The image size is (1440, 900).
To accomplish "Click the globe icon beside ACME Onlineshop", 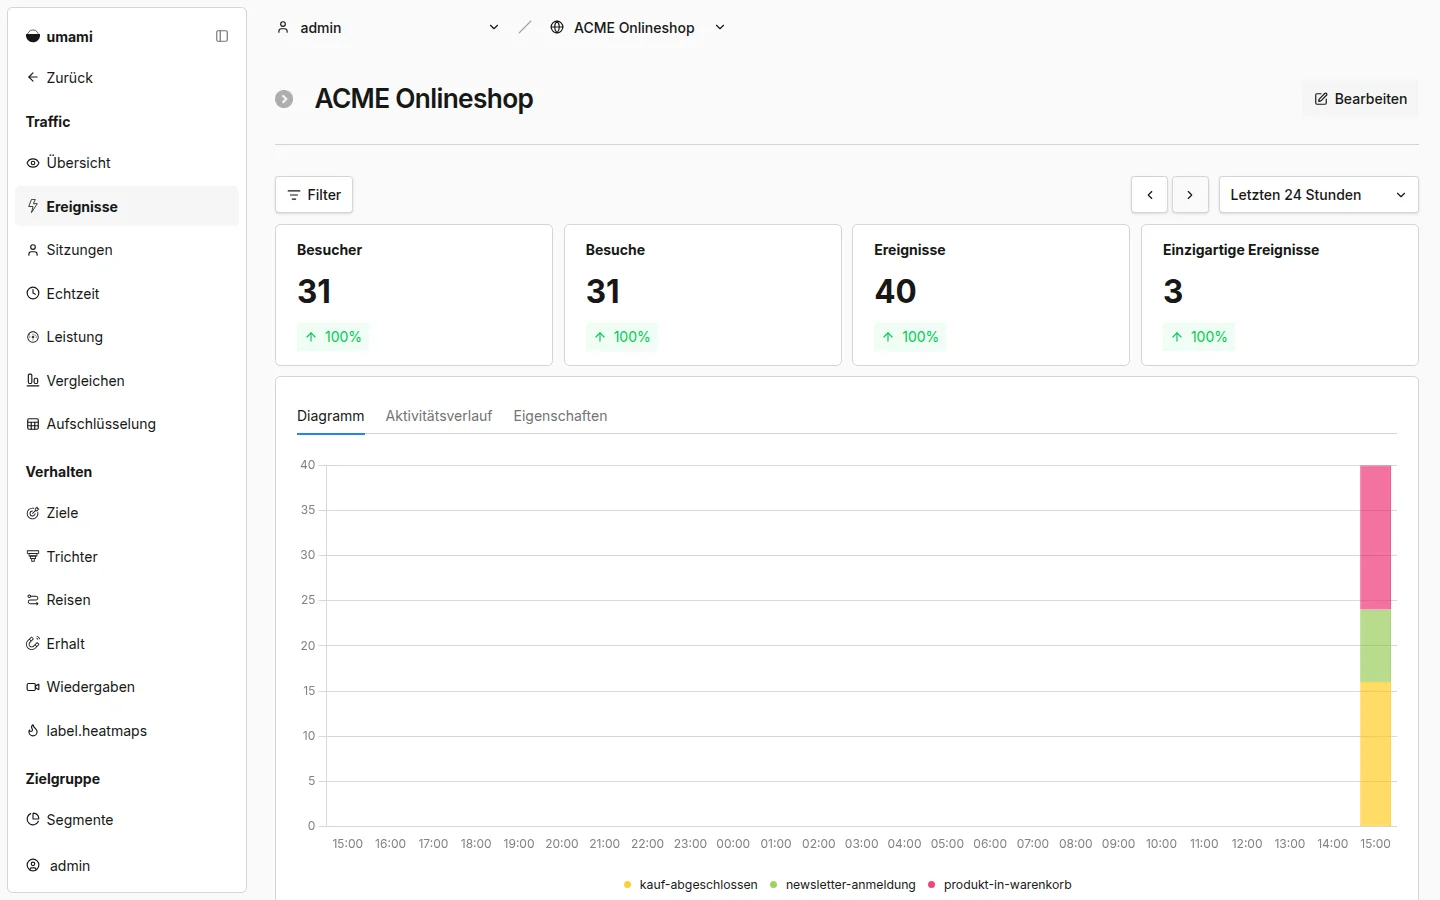I will coord(557,27).
